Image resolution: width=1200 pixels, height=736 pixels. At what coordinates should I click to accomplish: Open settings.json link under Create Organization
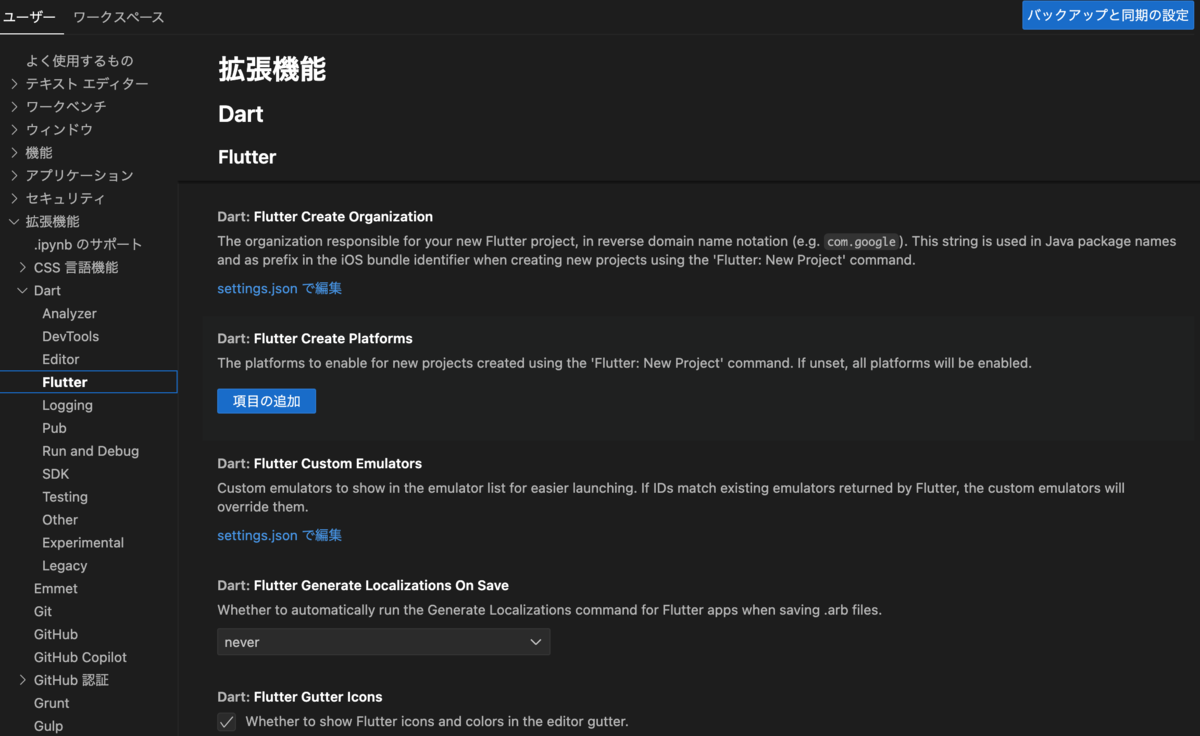point(280,288)
